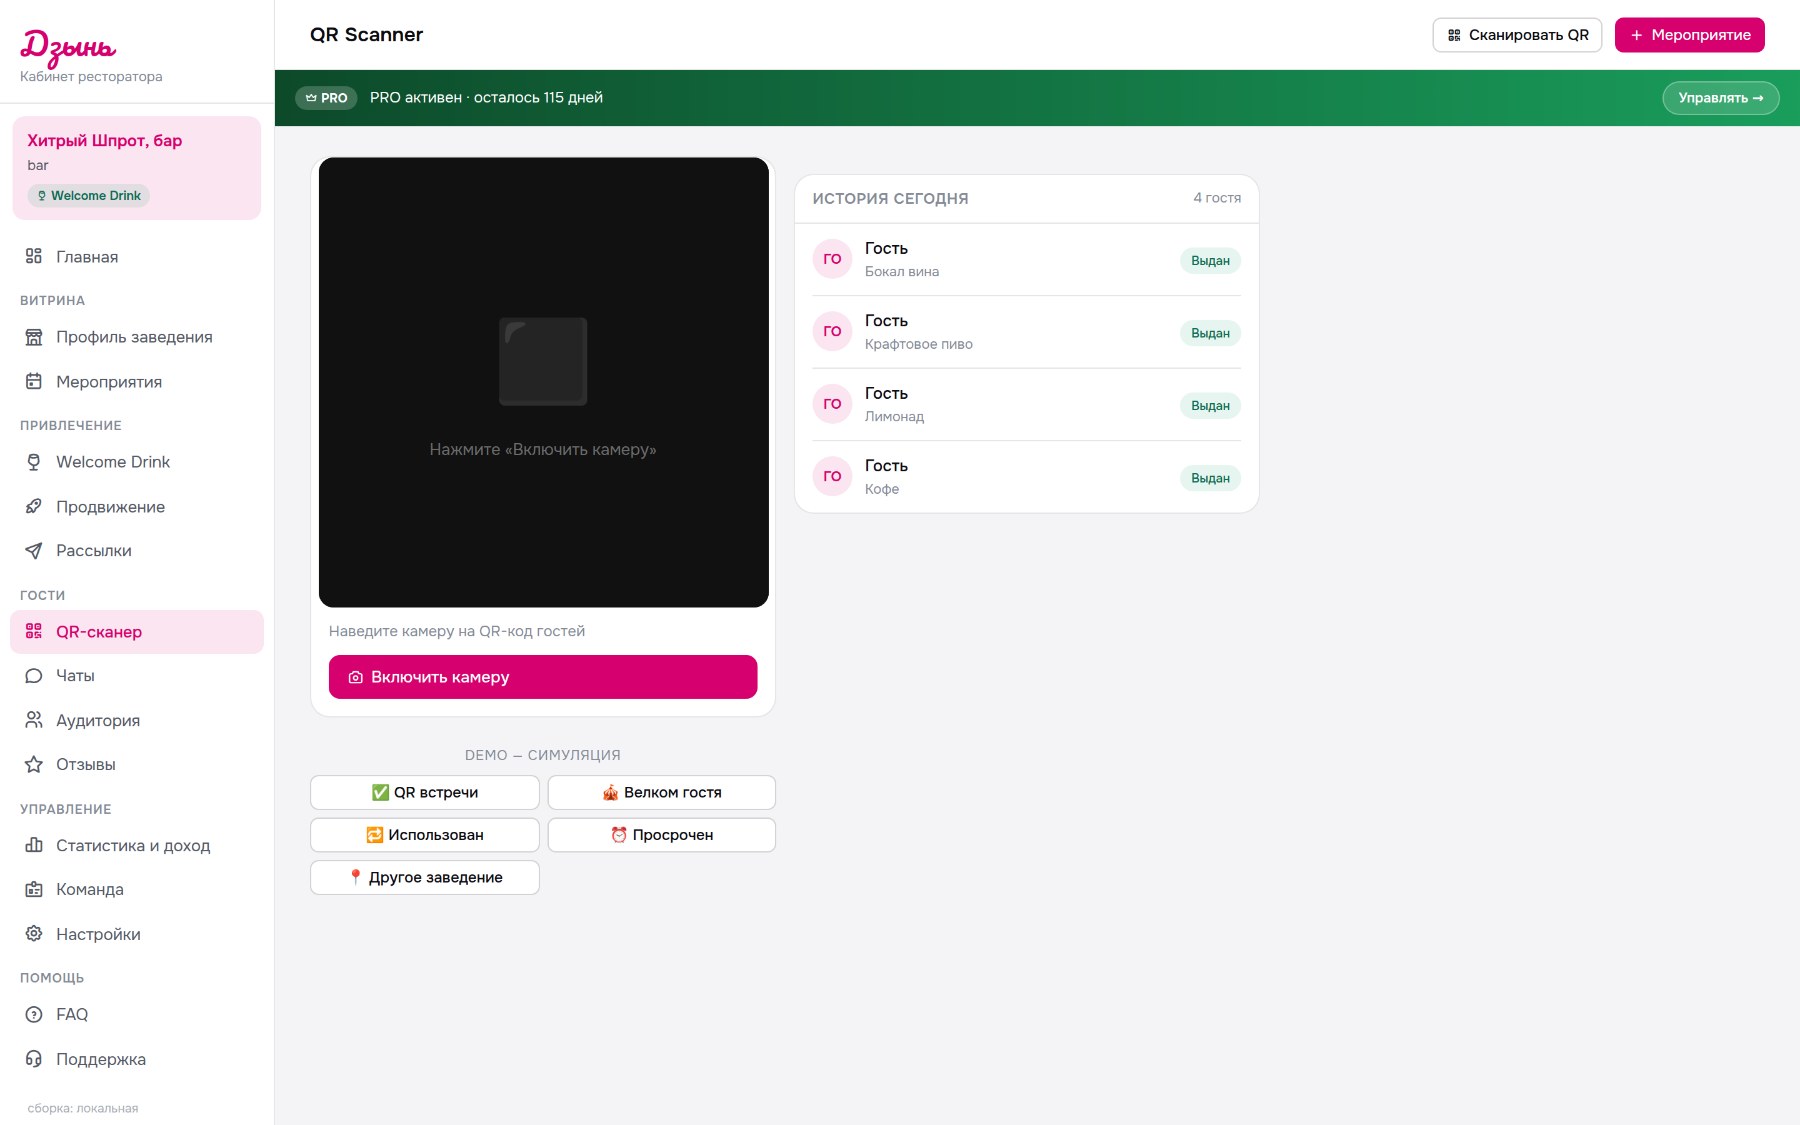Screen dimensions: 1800x1125
Task: Navigate to Продвижение
Action: [137, 506]
